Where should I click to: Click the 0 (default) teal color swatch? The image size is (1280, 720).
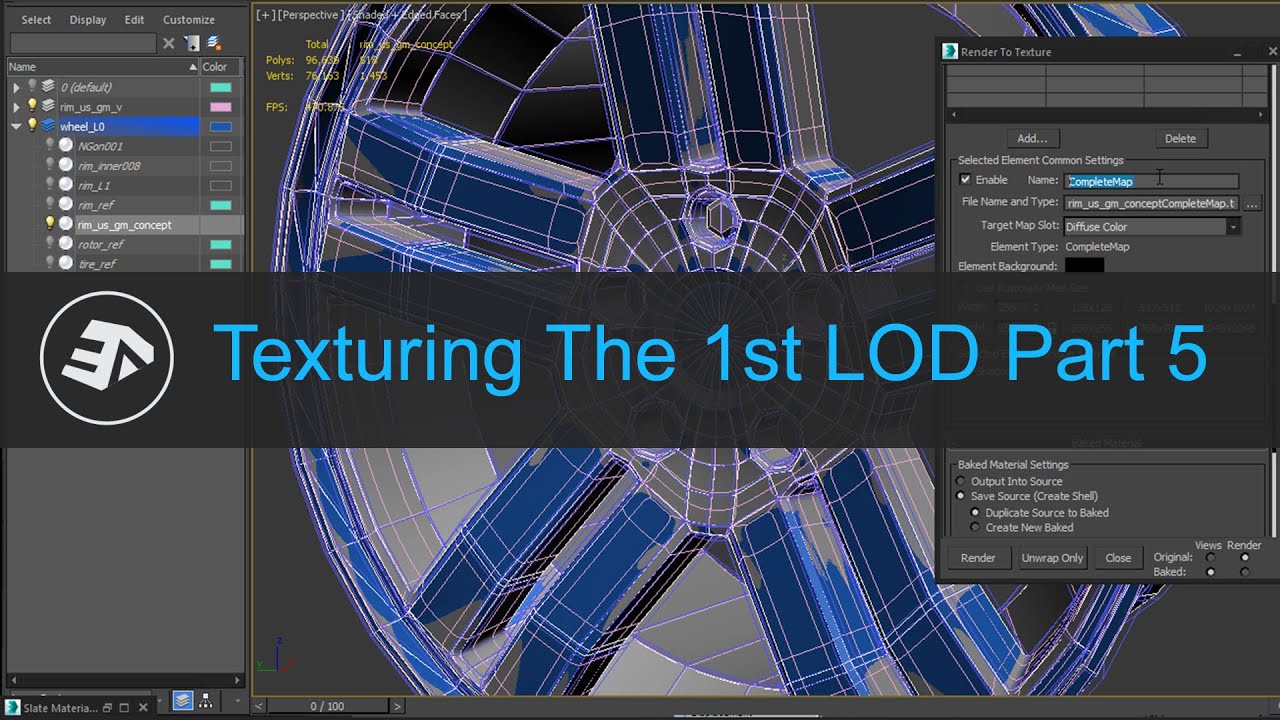pyautogui.click(x=221, y=87)
